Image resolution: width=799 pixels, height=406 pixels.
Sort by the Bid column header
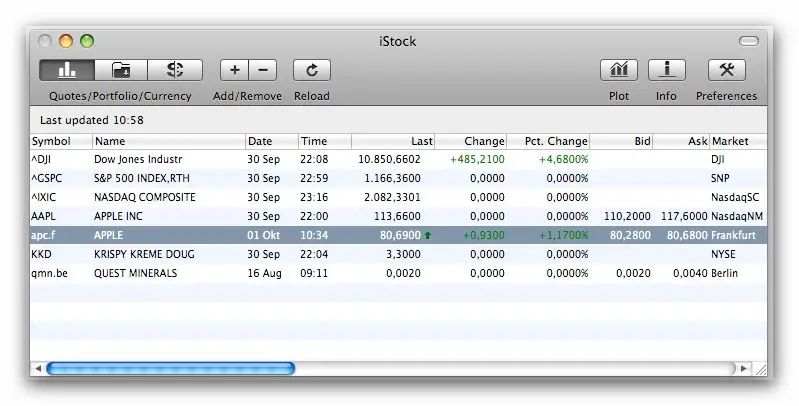coord(622,141)
